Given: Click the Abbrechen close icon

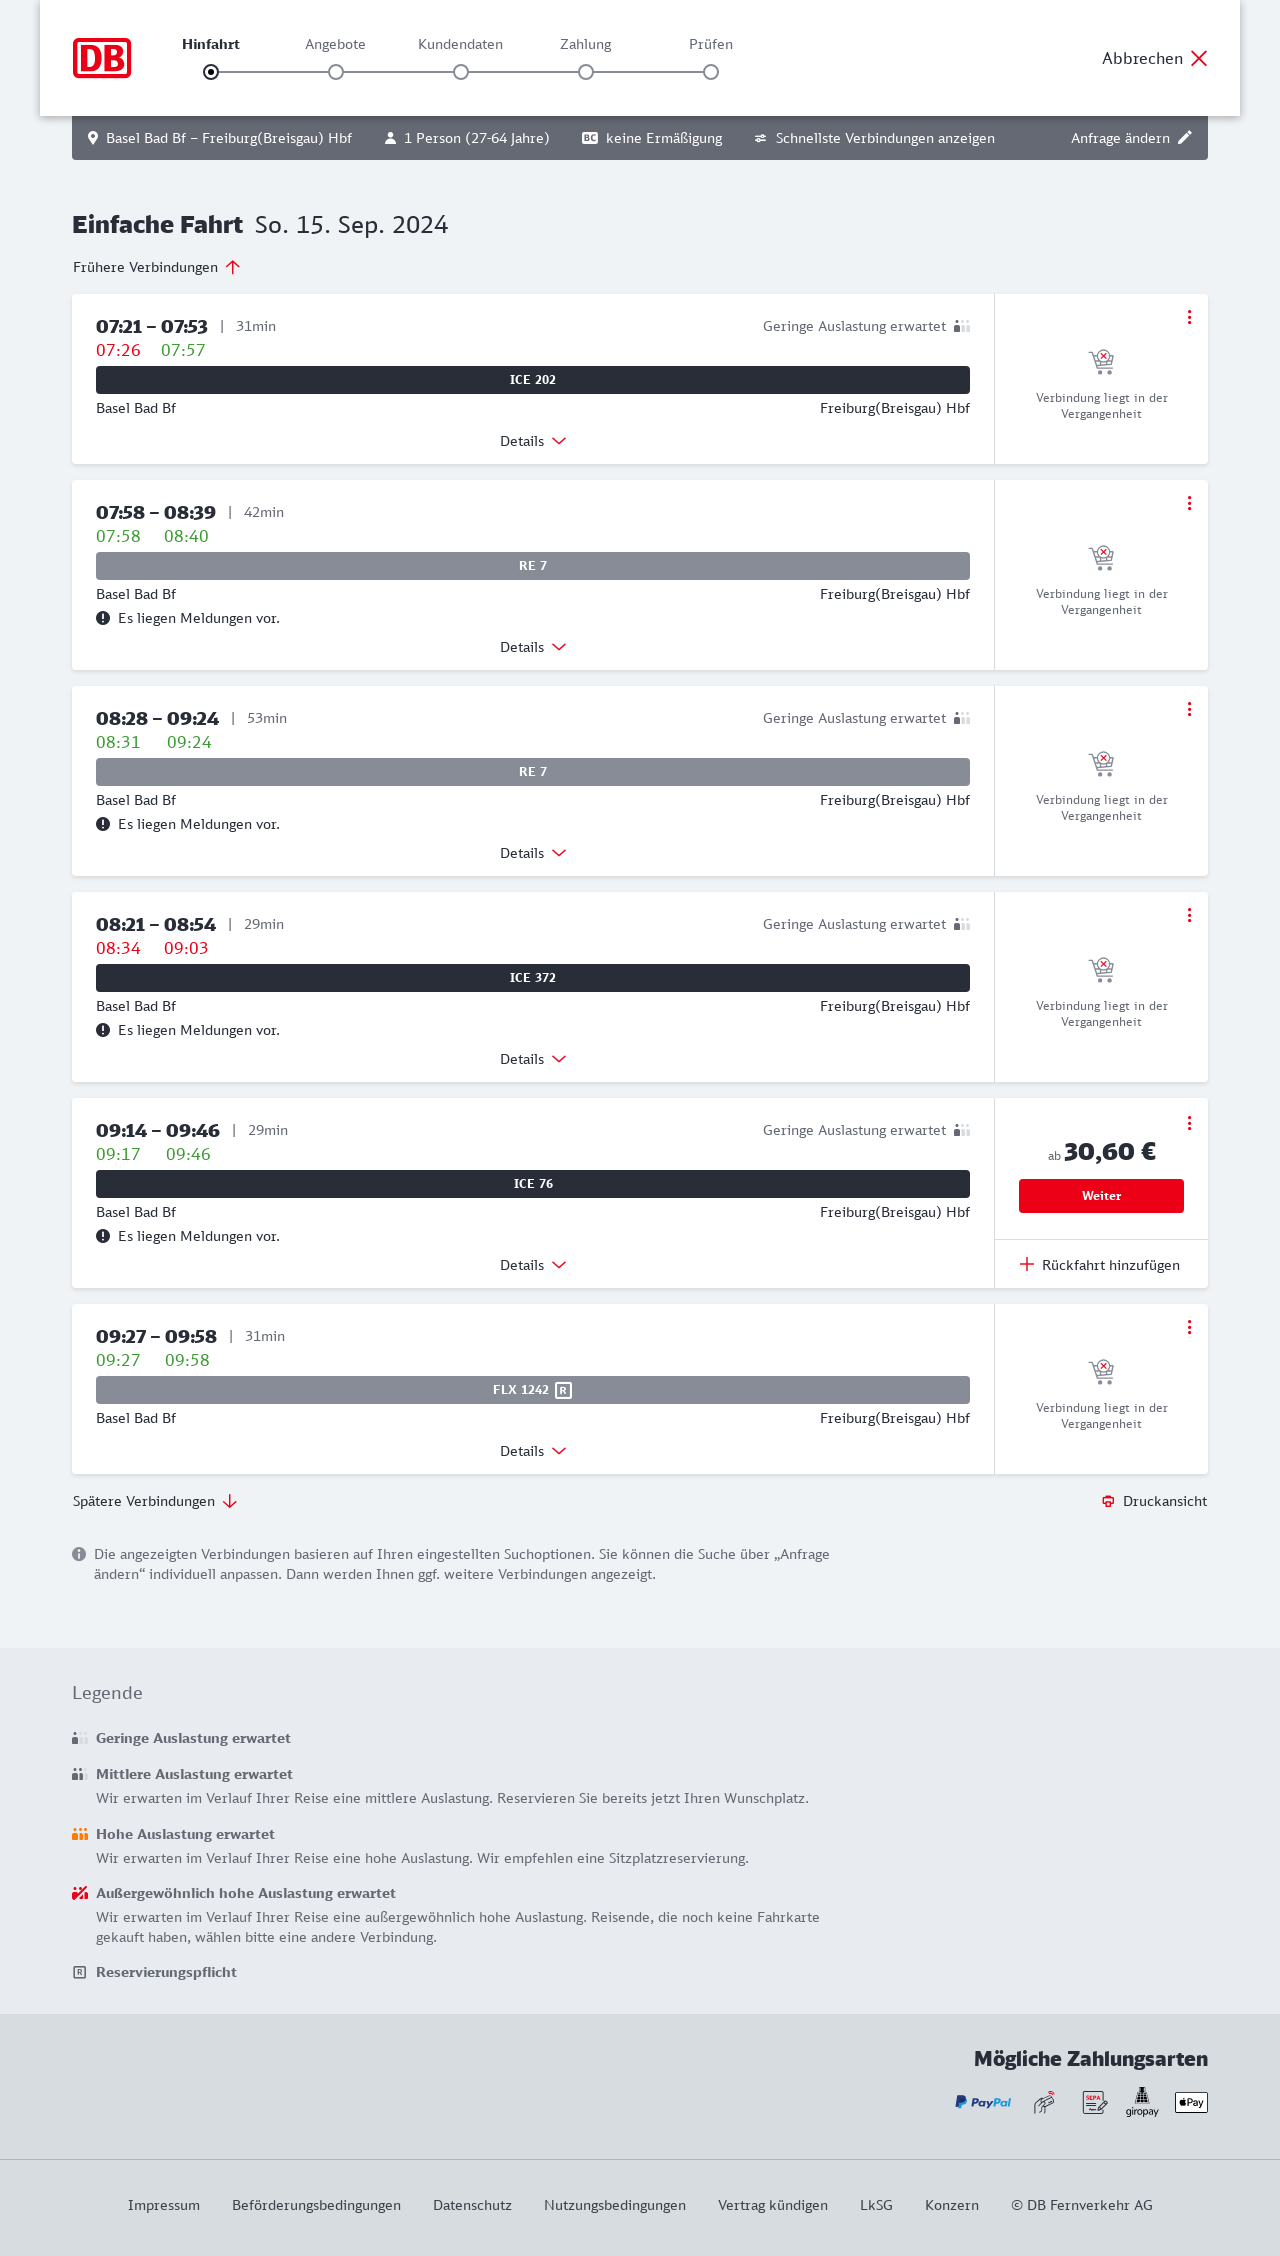Looking at the screenshot, I should click(1199, 58).
